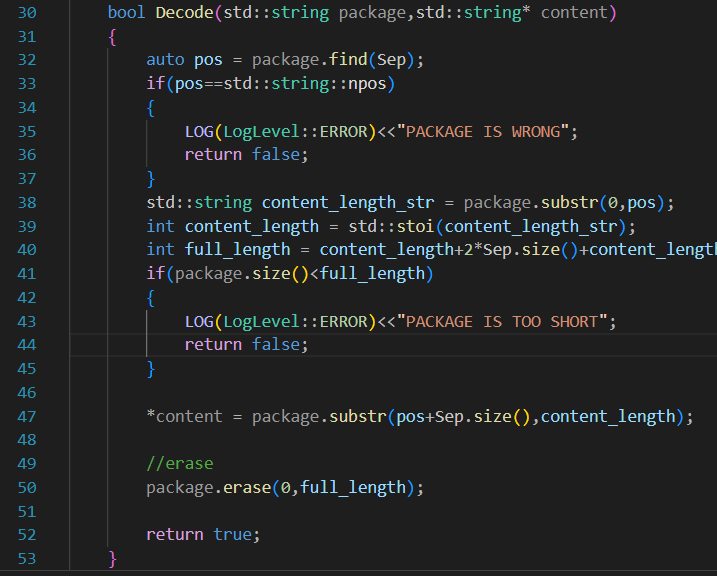
Task: Click 'stoi' on line 39
Action: click(415, 226)
